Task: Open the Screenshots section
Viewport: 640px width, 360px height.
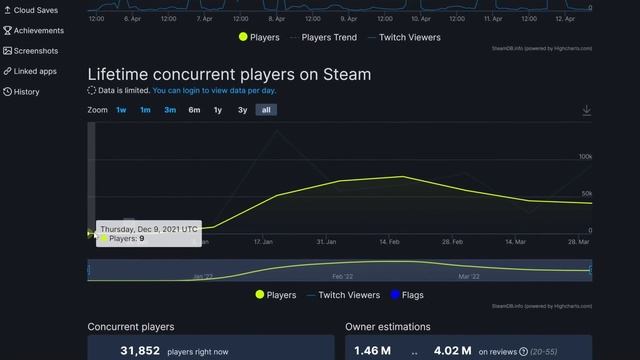Action: click(x=31, y=51)
